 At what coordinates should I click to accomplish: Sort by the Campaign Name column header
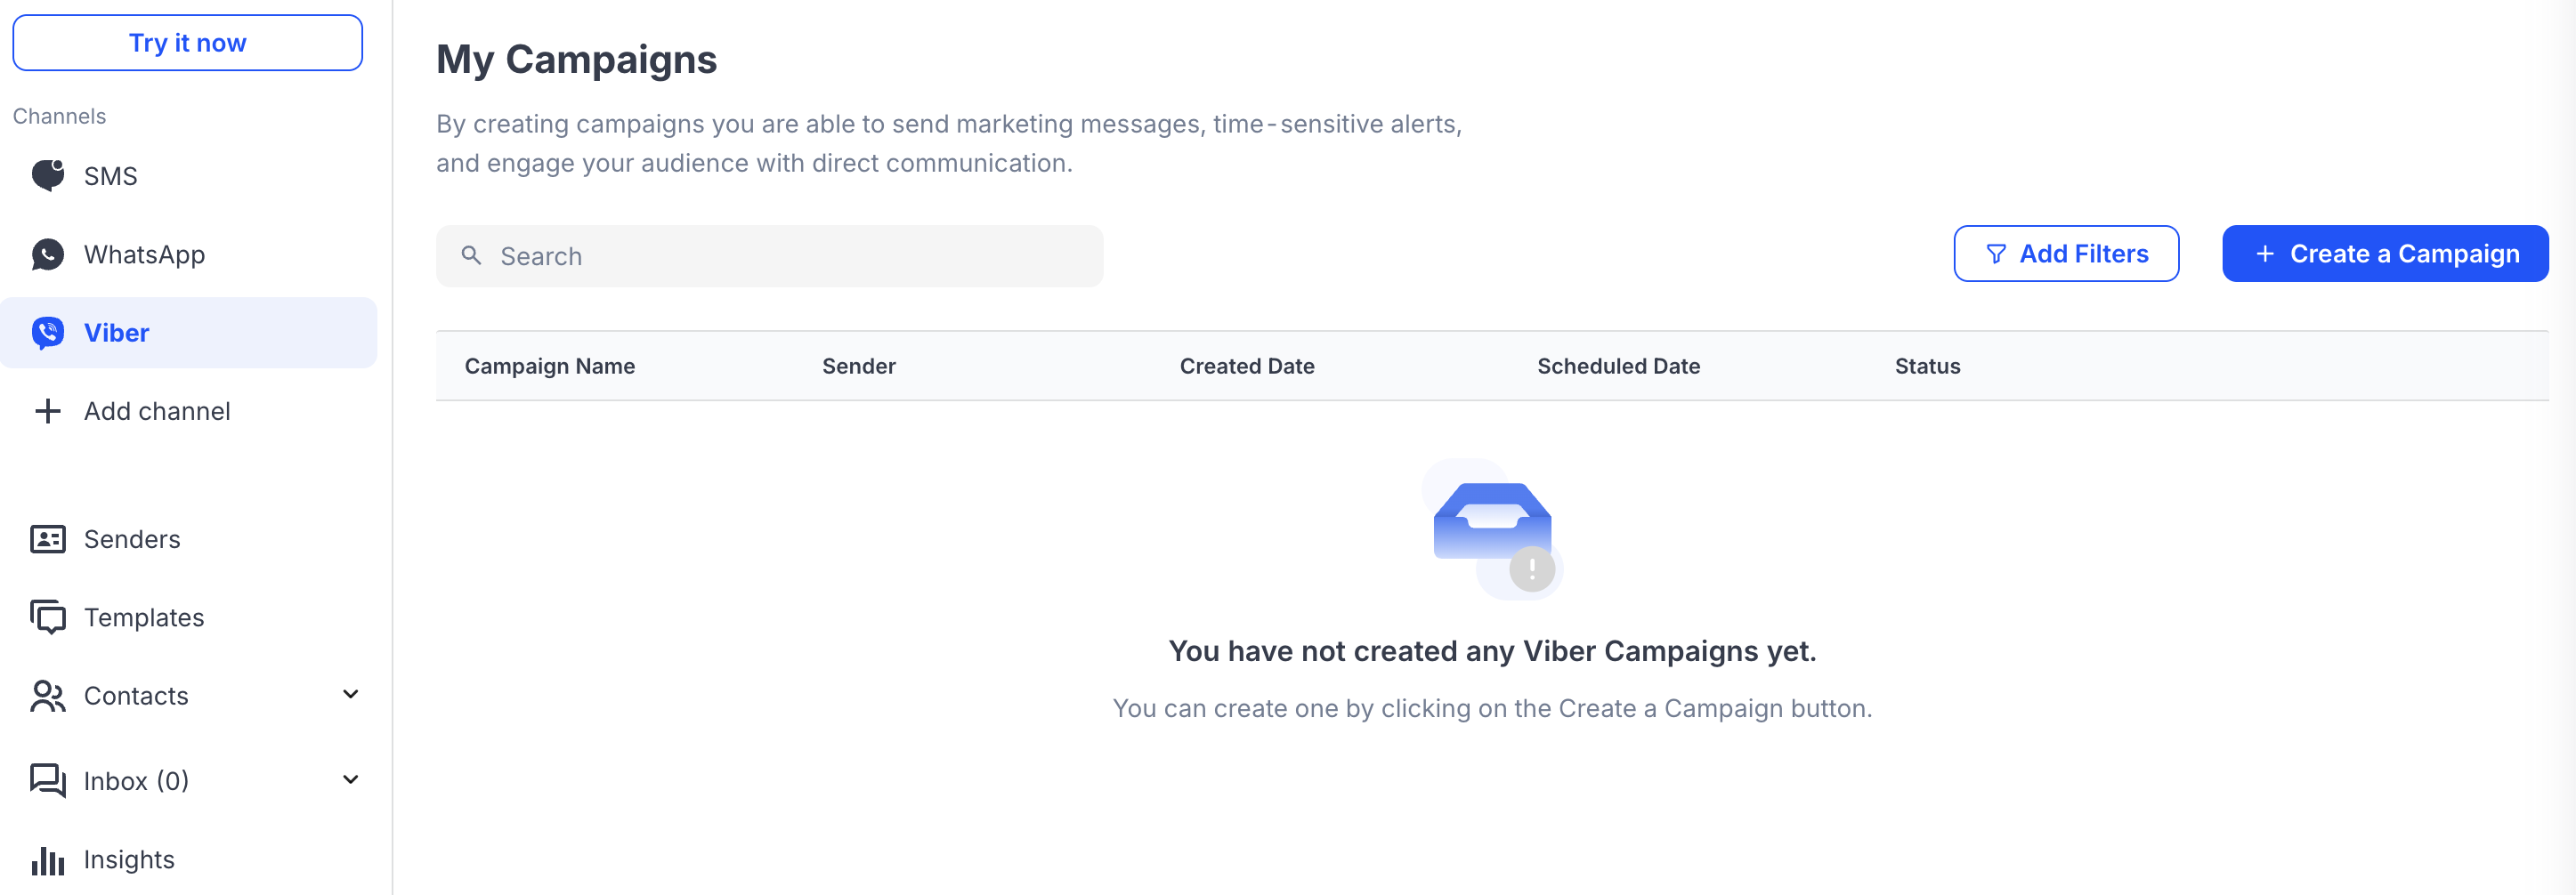click(550, 366)
